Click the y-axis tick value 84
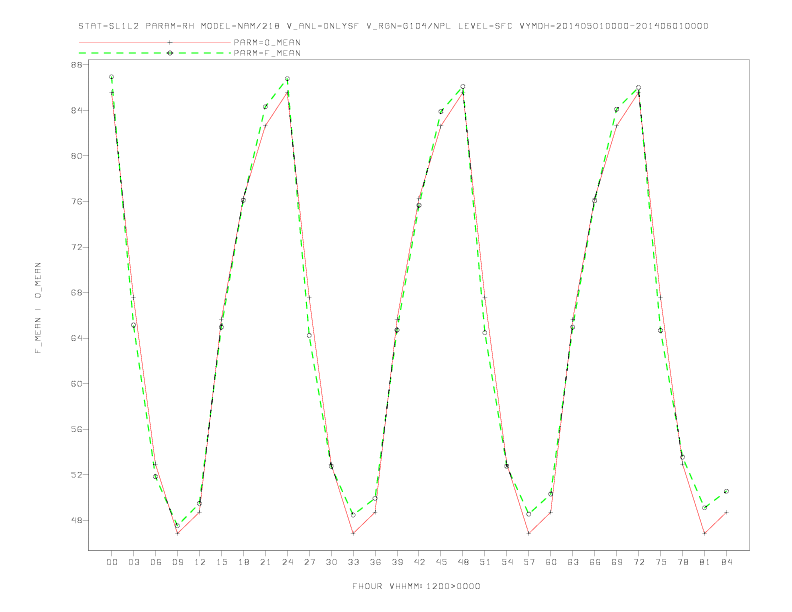The image size is (792, 612). pyautogui.click(x=76, y=110)
